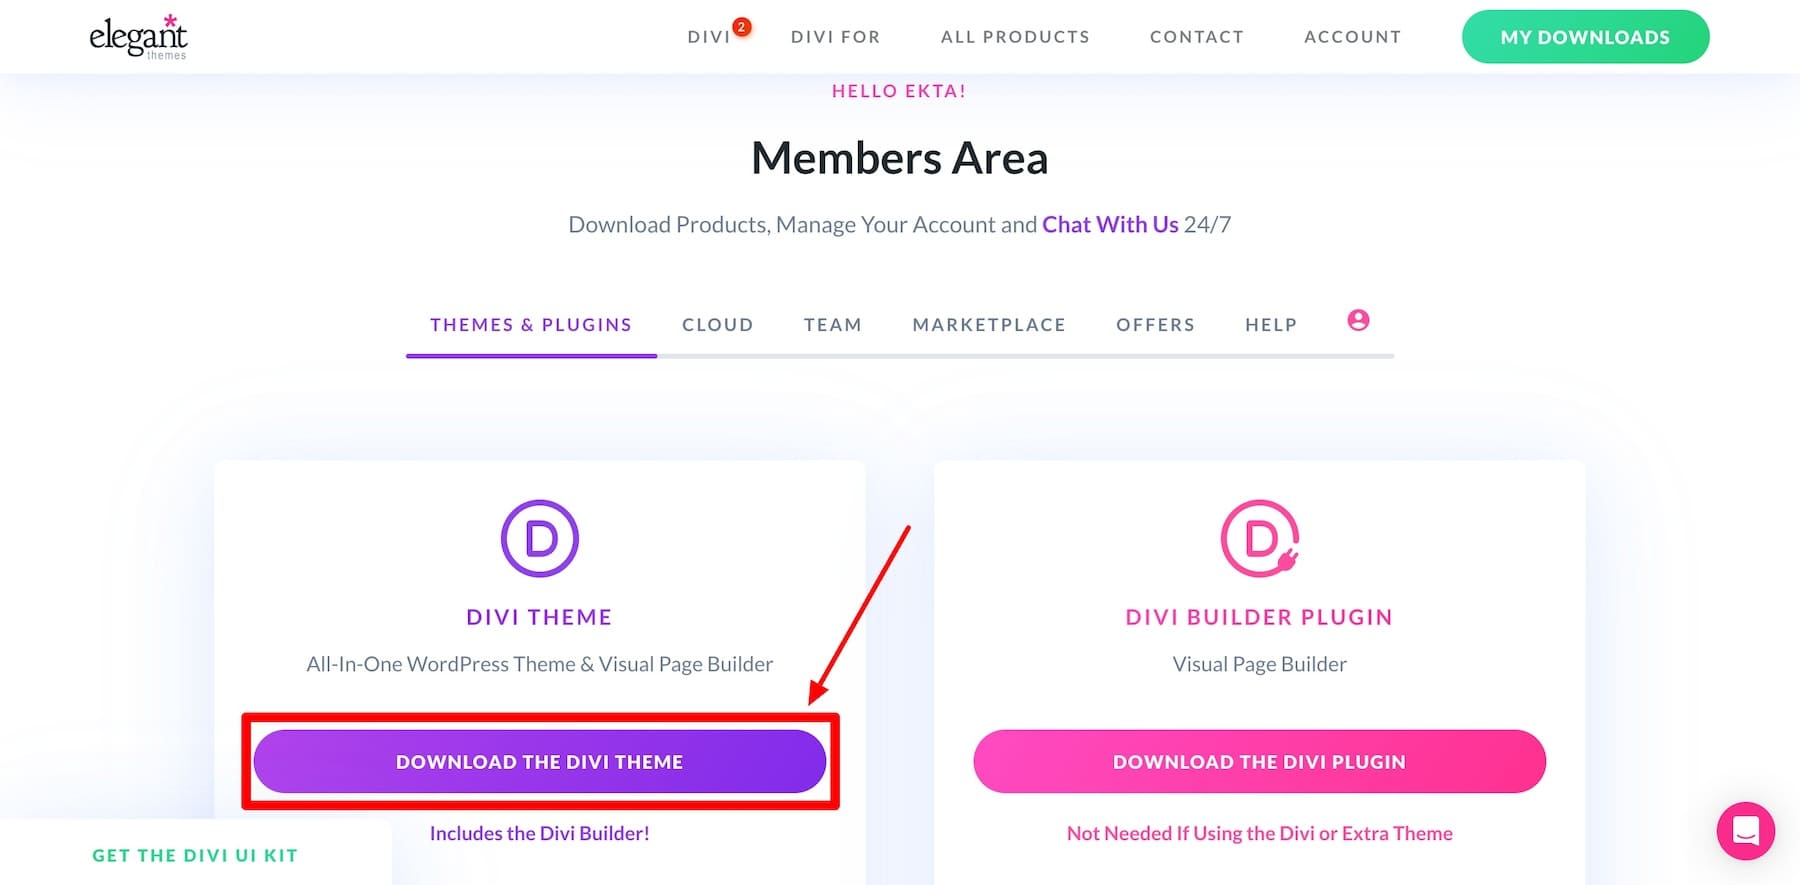Click the GET THE DIVI UI KIT link
Image resolution: width=1800 pixels, height=885 pixels.
[x=194, y=855]
